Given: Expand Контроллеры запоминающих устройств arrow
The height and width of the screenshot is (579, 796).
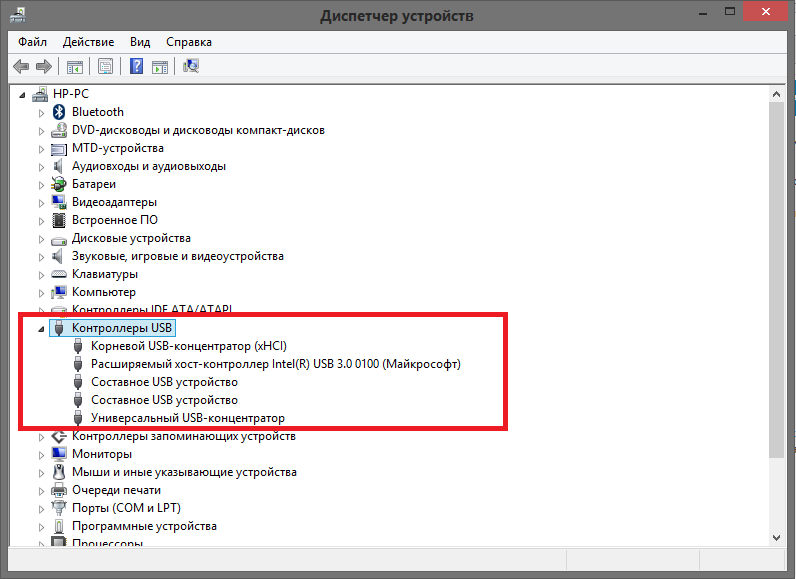Looking at the screenshot, I should pyautogui.click(x=42, y=437).
